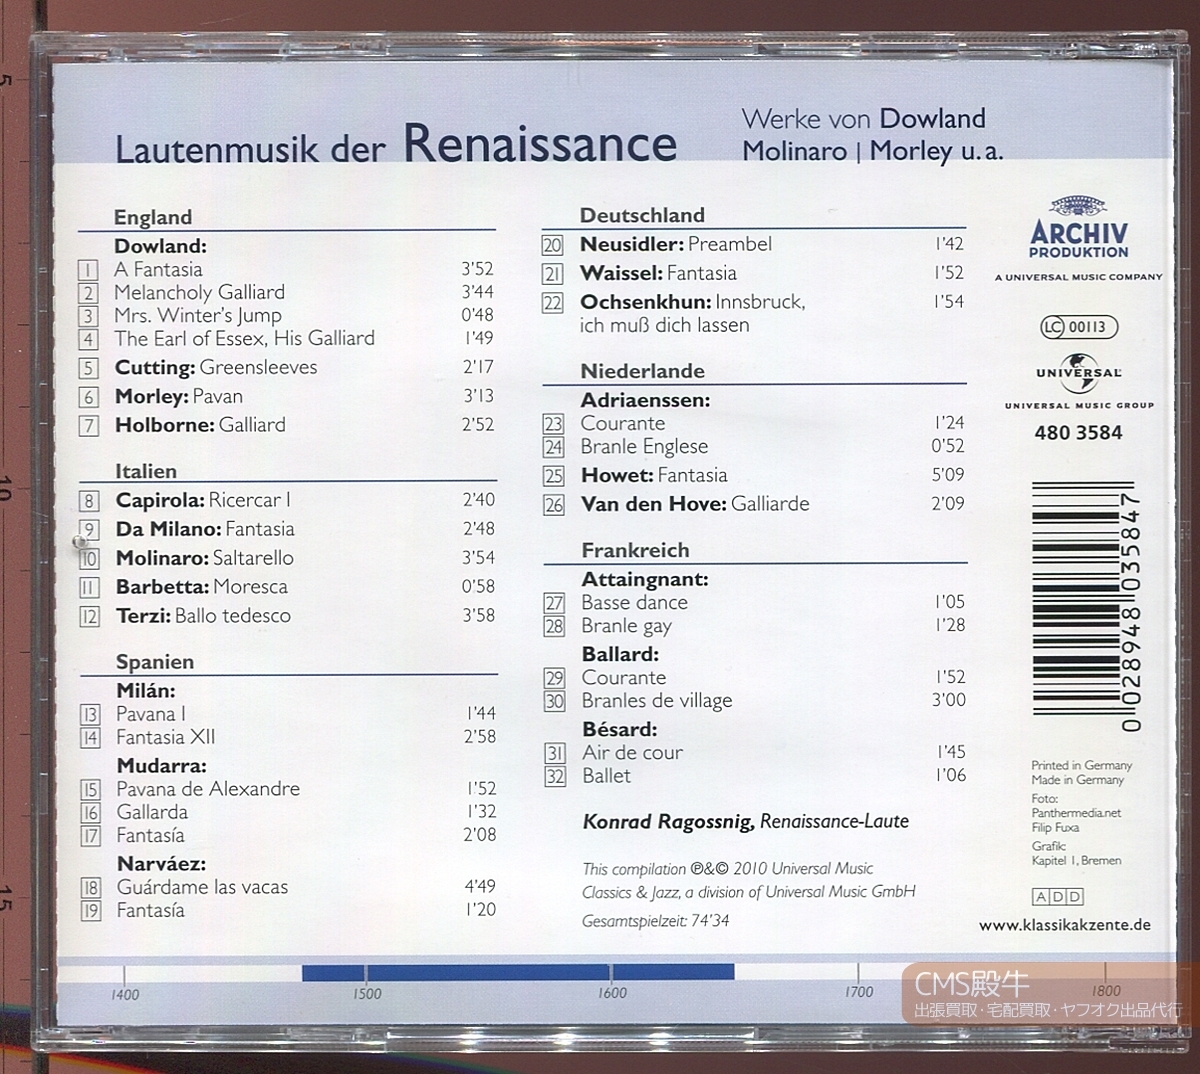Click the 'Ballard:' composer heading

621,654
